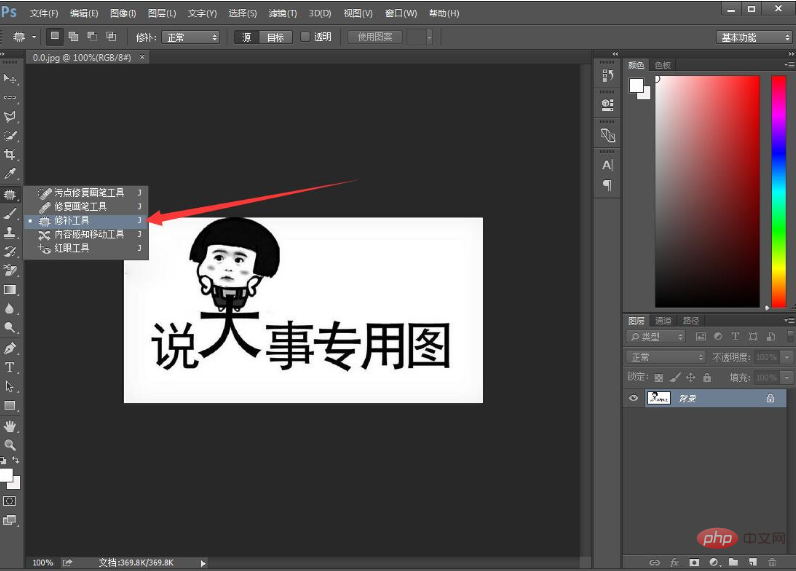This screenshot has height=571, width=796.
Task: Open the 滤镜(T) menu
Action: (x=282, y=13)
